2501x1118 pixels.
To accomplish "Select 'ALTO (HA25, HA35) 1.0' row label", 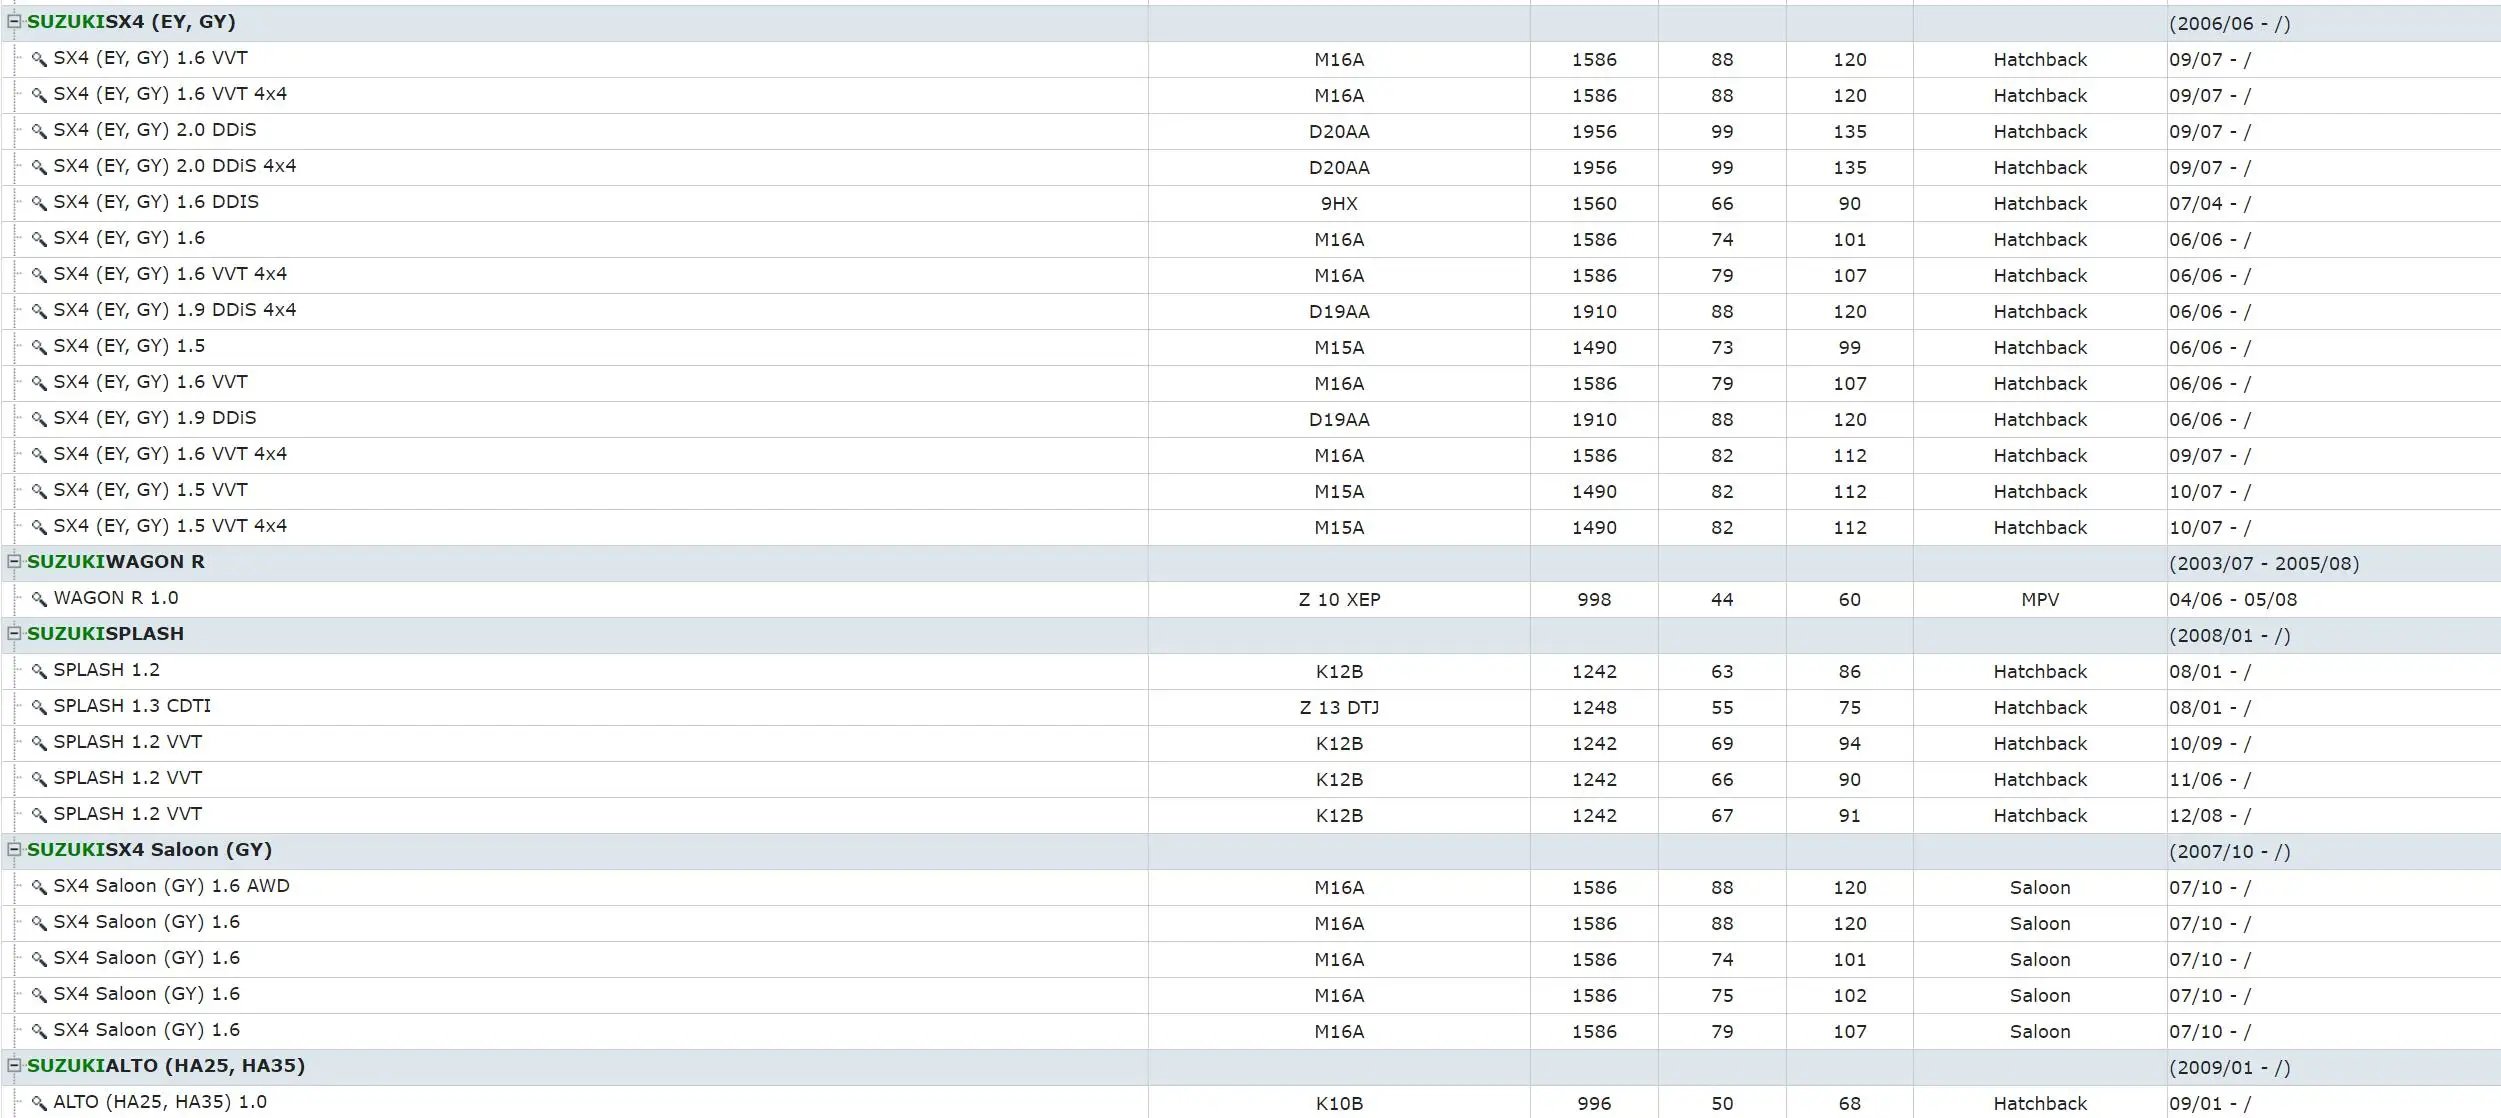I will click(160, 1102).
